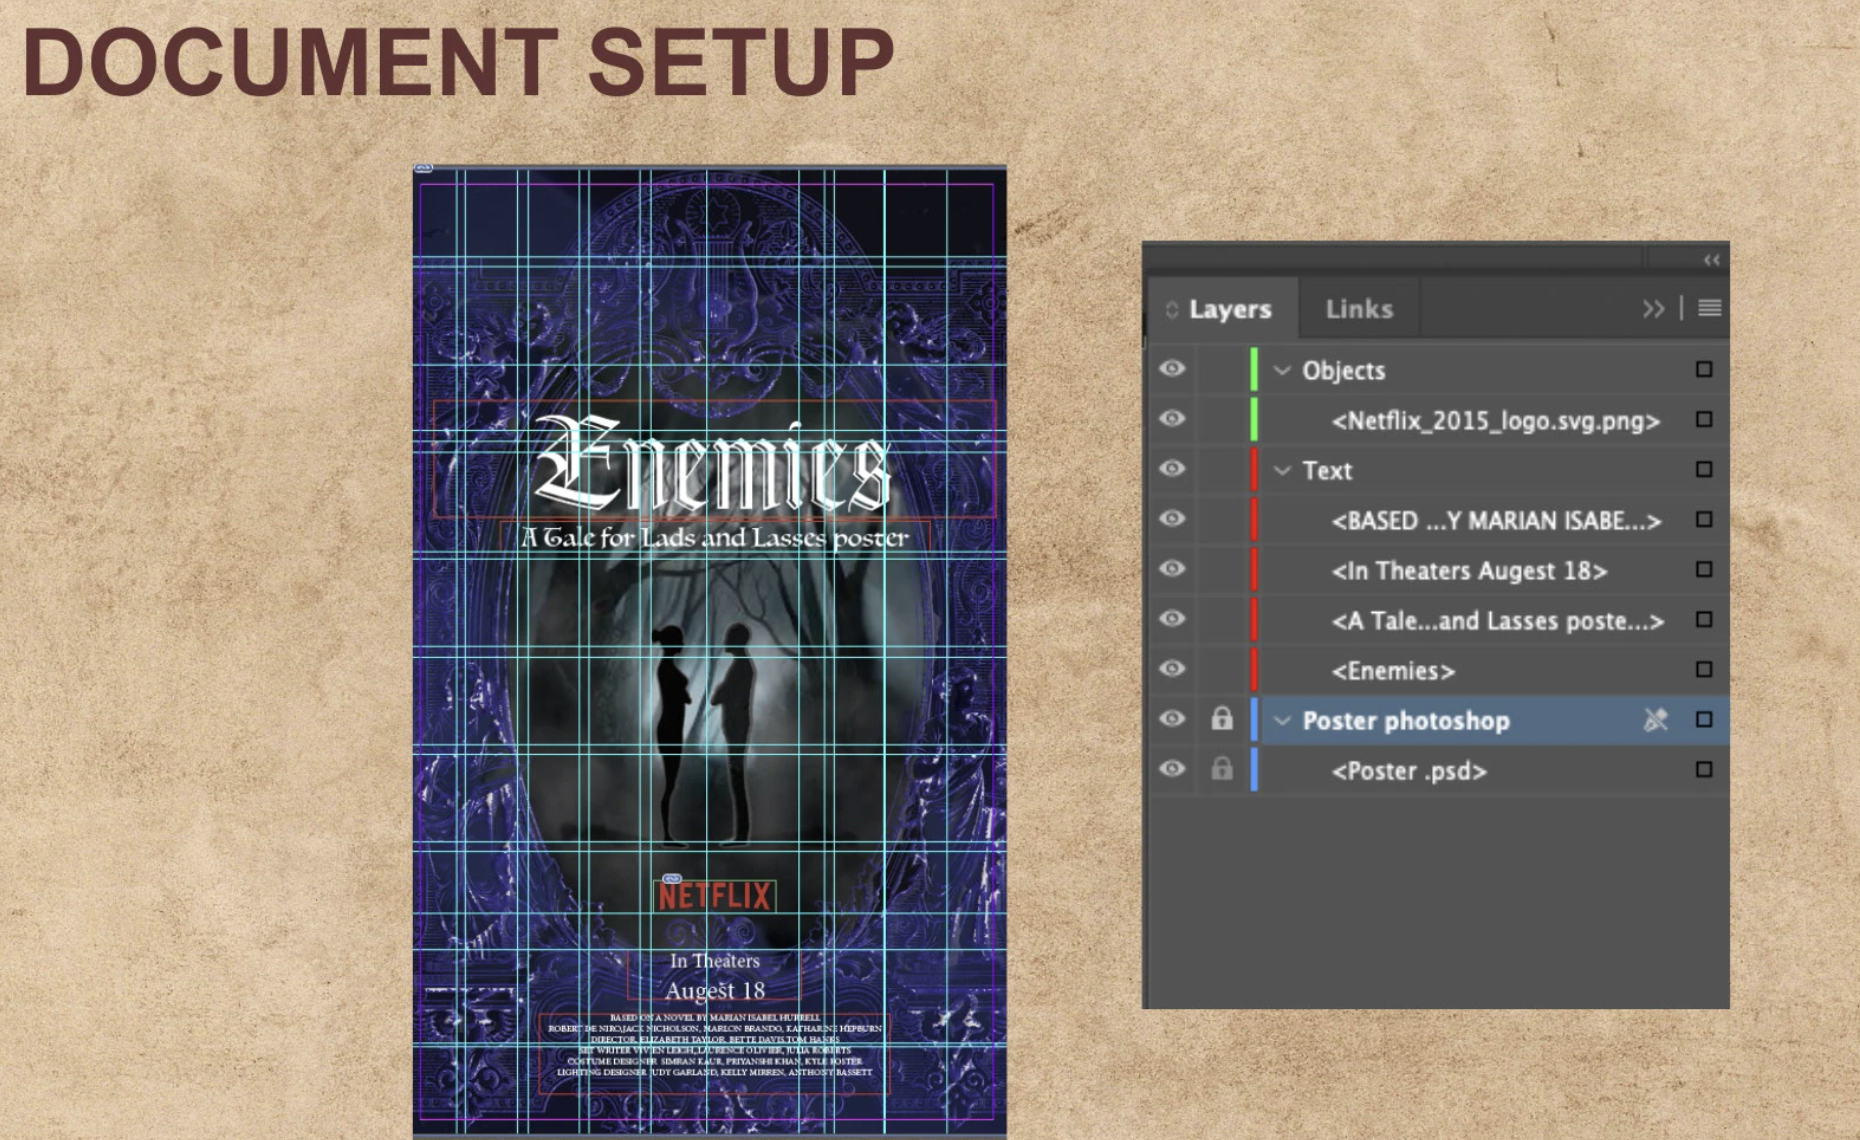Switch to the Layers tab
This screenshot has height=1140, width=1860.
pos(1230,309)
